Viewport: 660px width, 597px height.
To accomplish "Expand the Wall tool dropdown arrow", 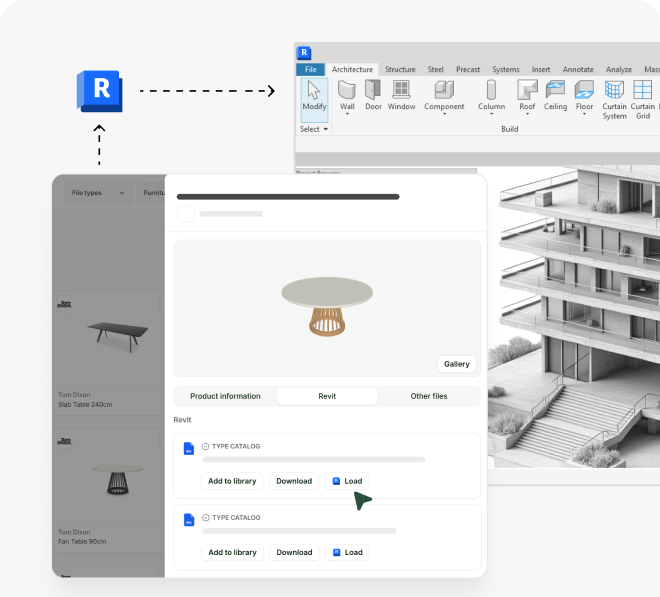I will (x=347, y=114).
